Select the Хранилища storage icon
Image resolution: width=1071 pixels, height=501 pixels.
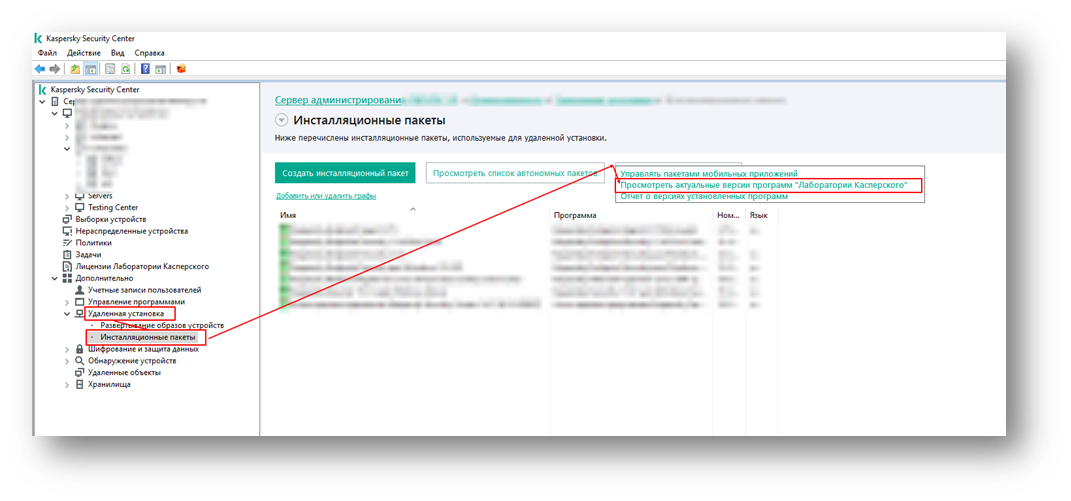79,384
